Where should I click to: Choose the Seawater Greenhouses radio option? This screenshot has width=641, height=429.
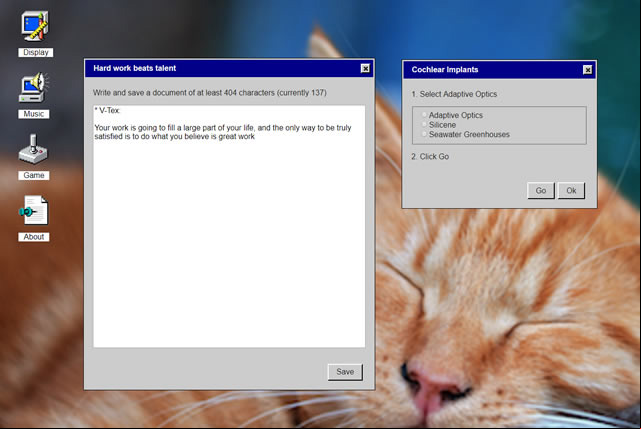(424, 134)
